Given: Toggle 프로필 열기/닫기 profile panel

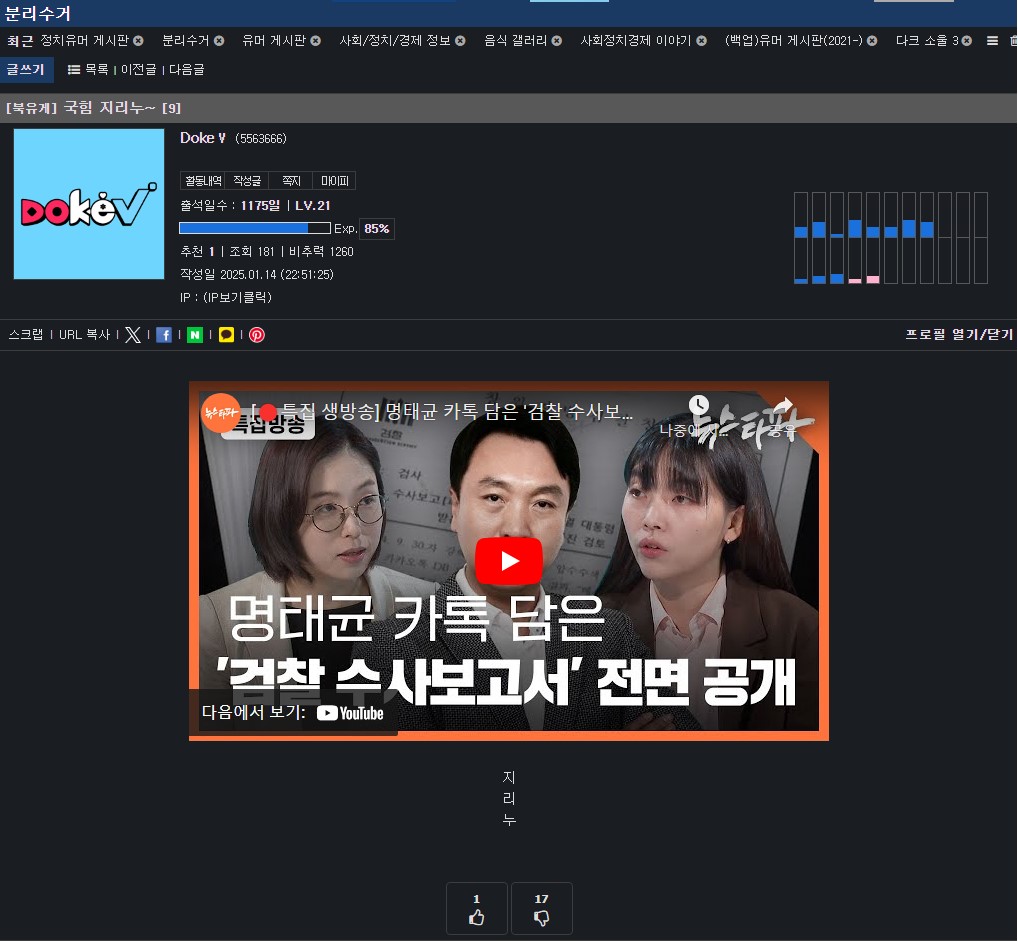Looking at the screenshot, I should [958, 334].
